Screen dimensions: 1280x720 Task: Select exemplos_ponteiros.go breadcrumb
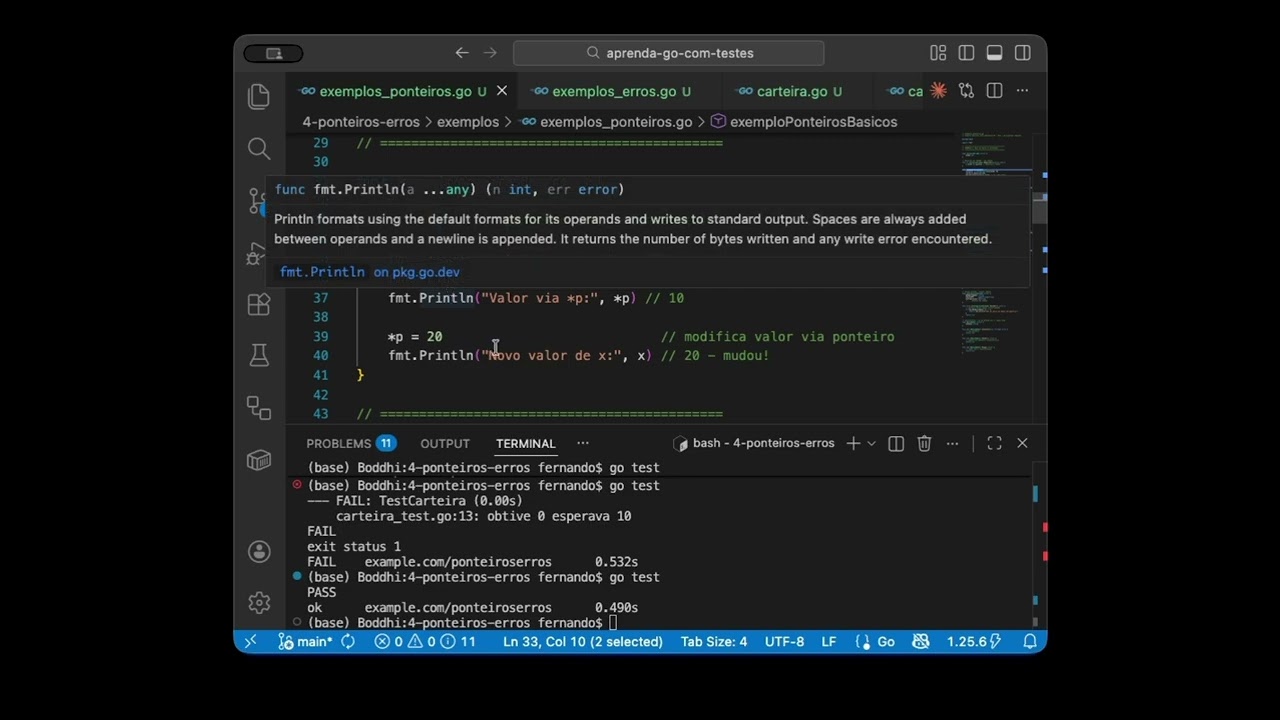pyautogui.click(x=606, y=122)
